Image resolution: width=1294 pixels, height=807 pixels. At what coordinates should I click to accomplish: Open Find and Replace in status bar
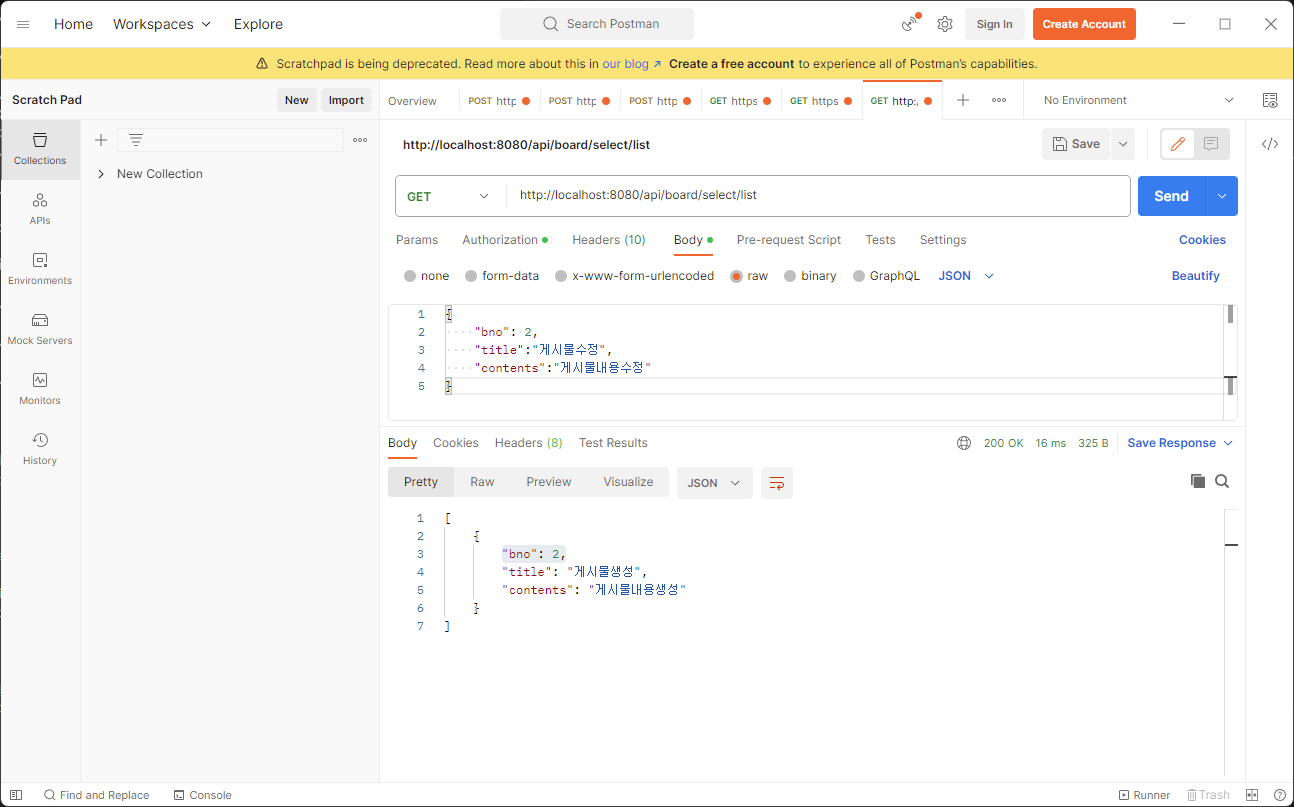coord(96,795)
